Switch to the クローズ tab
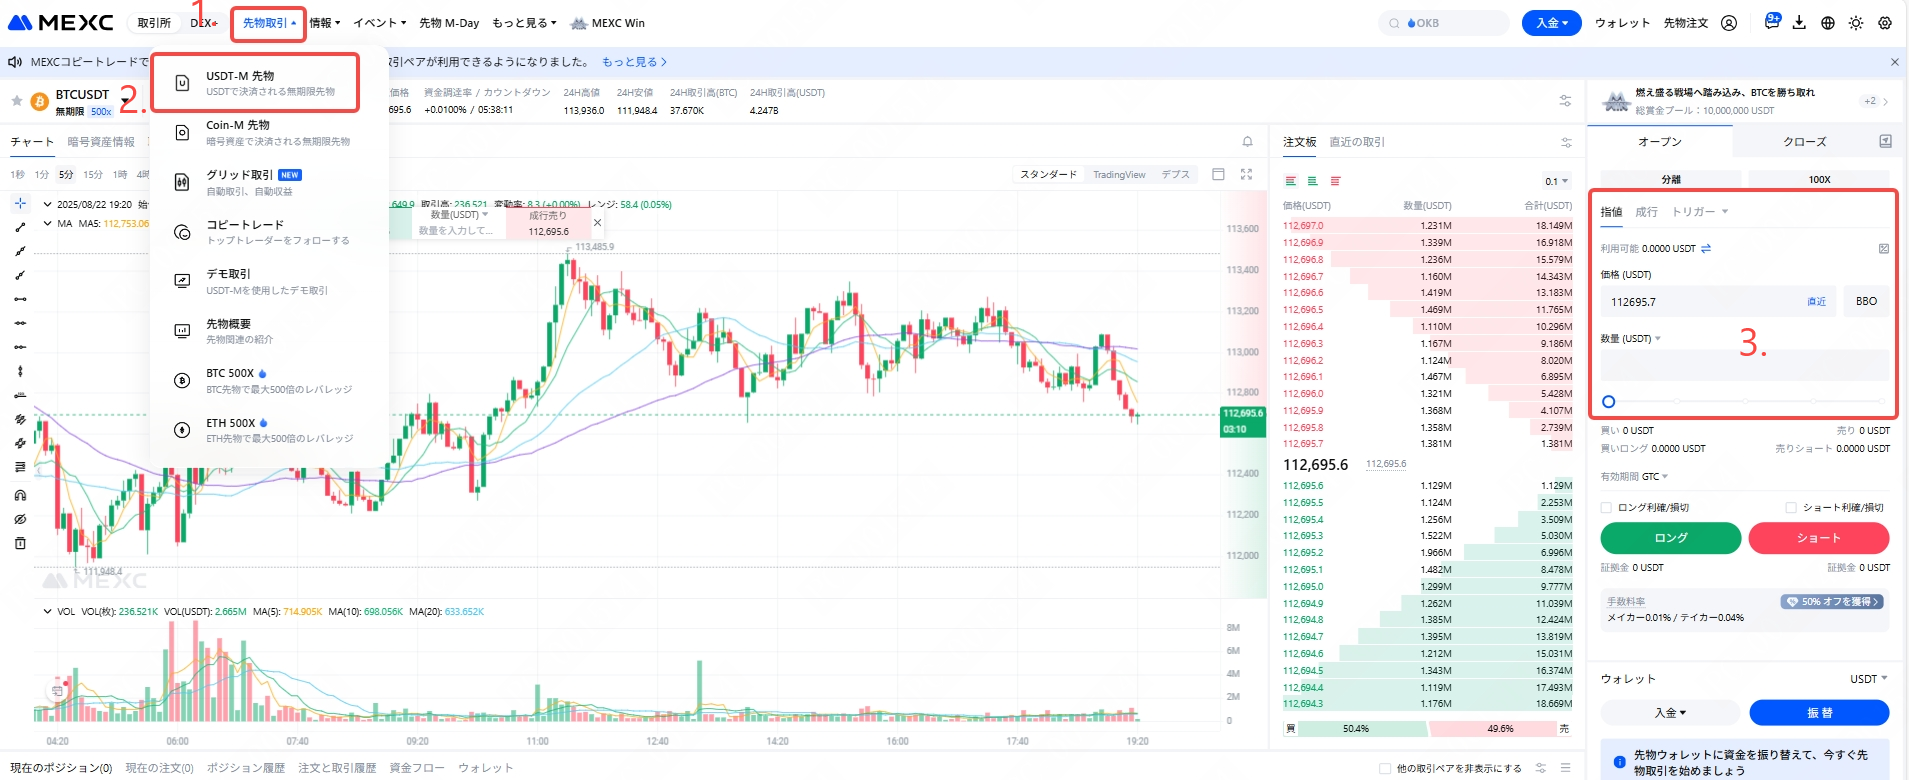This screenshot has height=780, width=1909. tap(1805, 142)
